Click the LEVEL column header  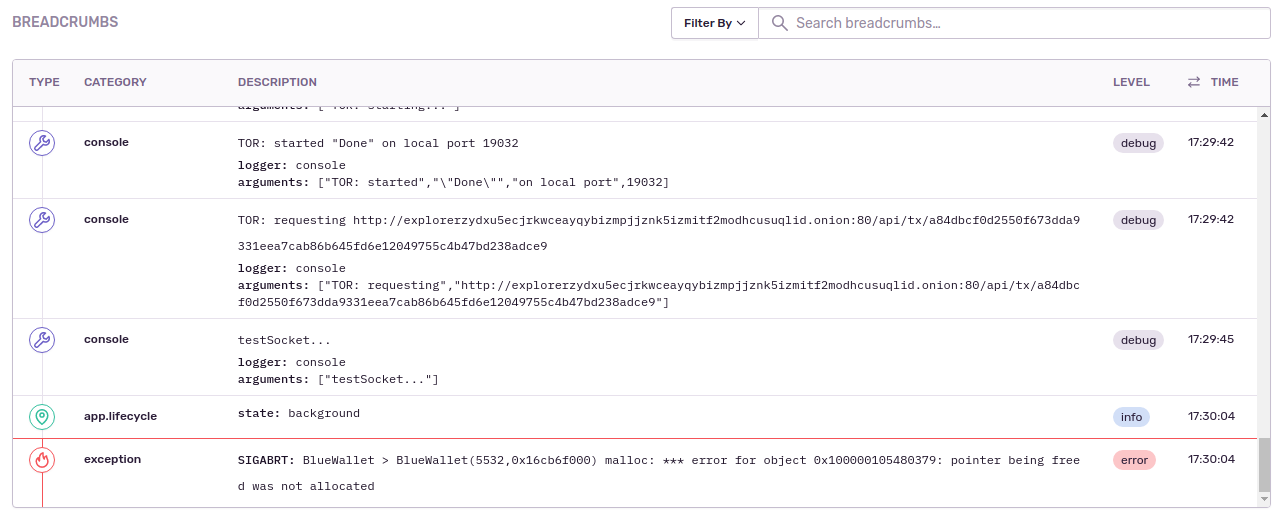click(x=1131, y=82)
